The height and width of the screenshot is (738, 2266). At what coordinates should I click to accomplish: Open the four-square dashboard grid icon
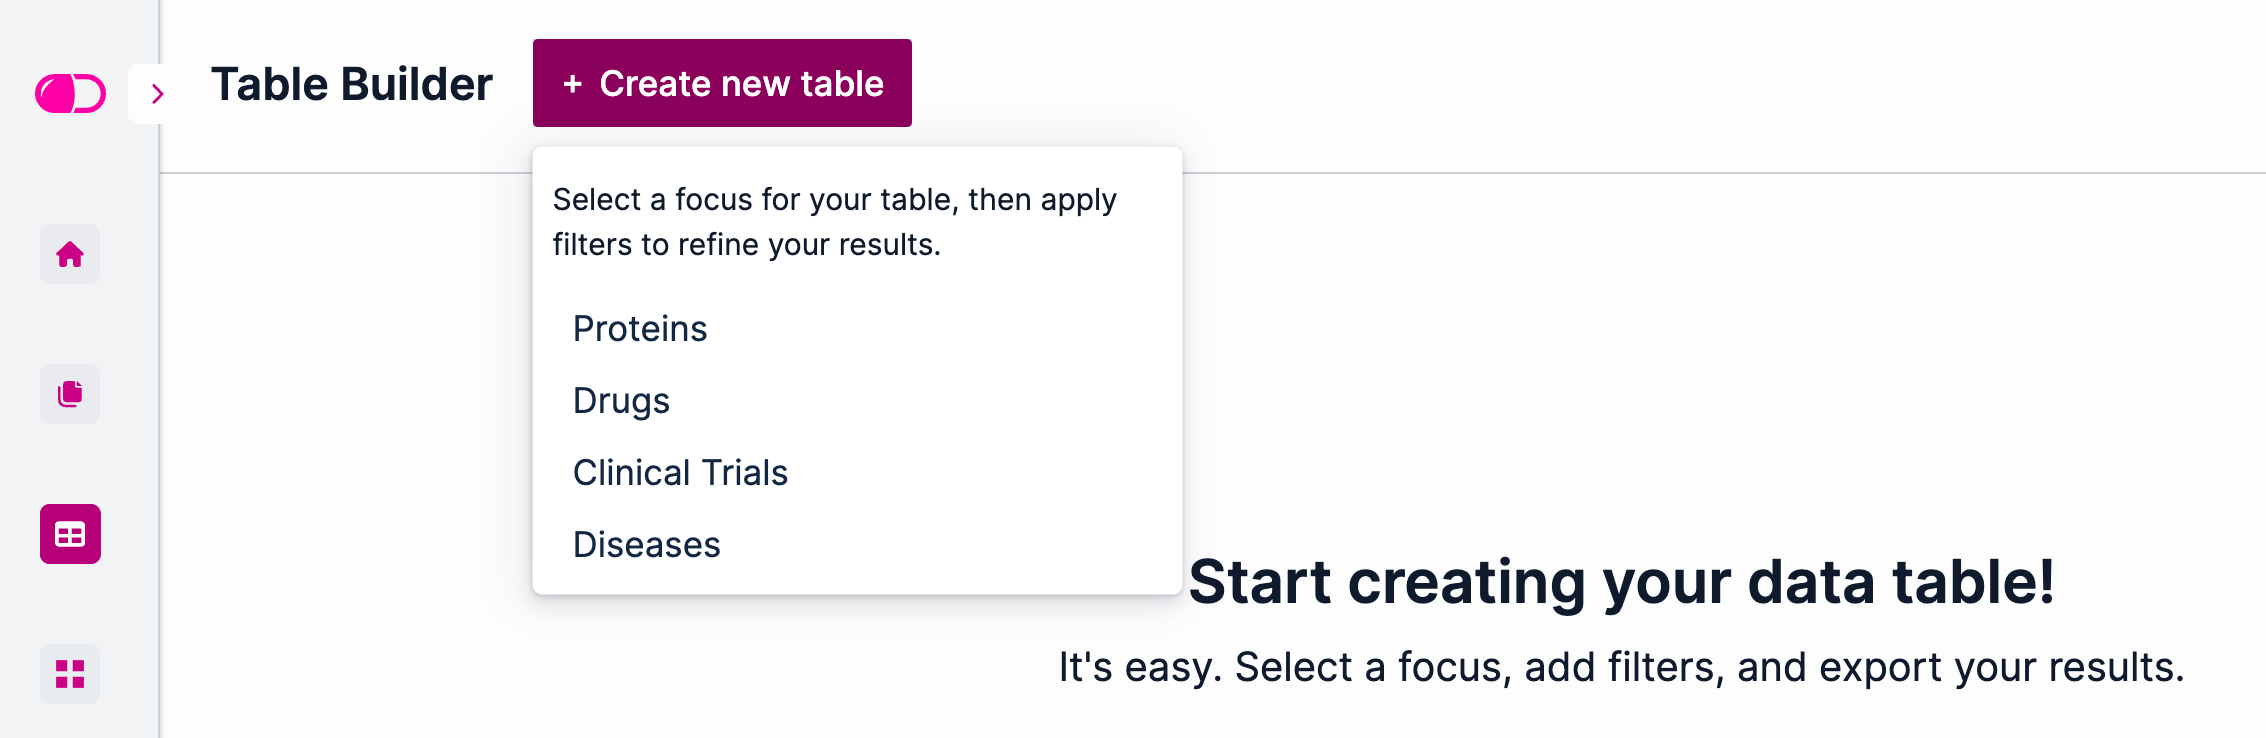point(70,674)
